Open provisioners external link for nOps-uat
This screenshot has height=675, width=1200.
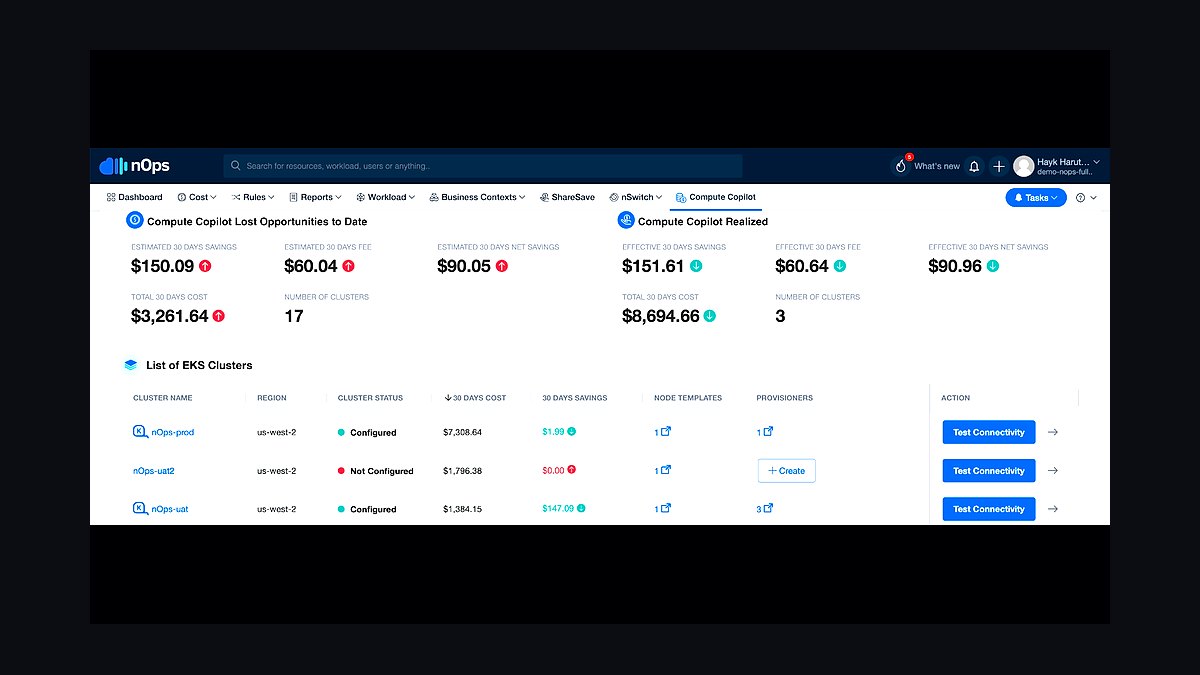pos(768,509)
